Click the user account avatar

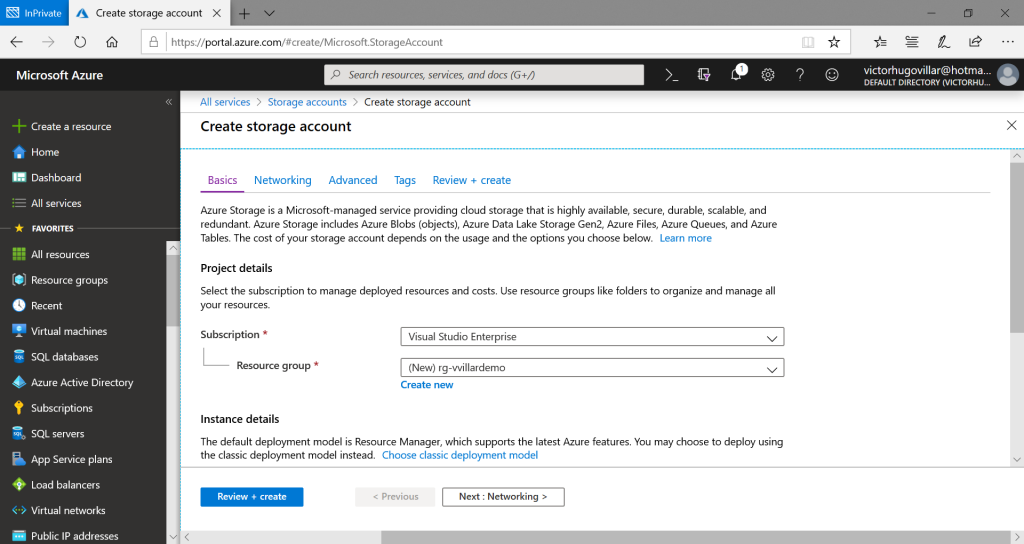(1008, 74)
